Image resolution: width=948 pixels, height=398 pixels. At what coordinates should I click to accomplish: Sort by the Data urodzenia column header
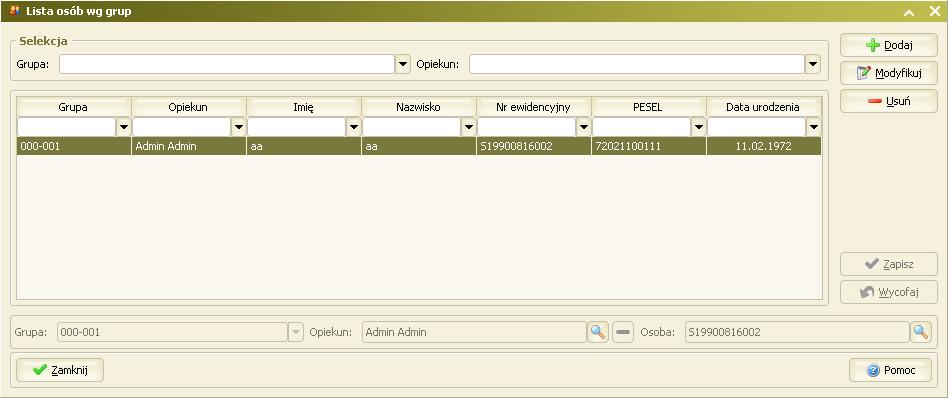coord(764,107)
